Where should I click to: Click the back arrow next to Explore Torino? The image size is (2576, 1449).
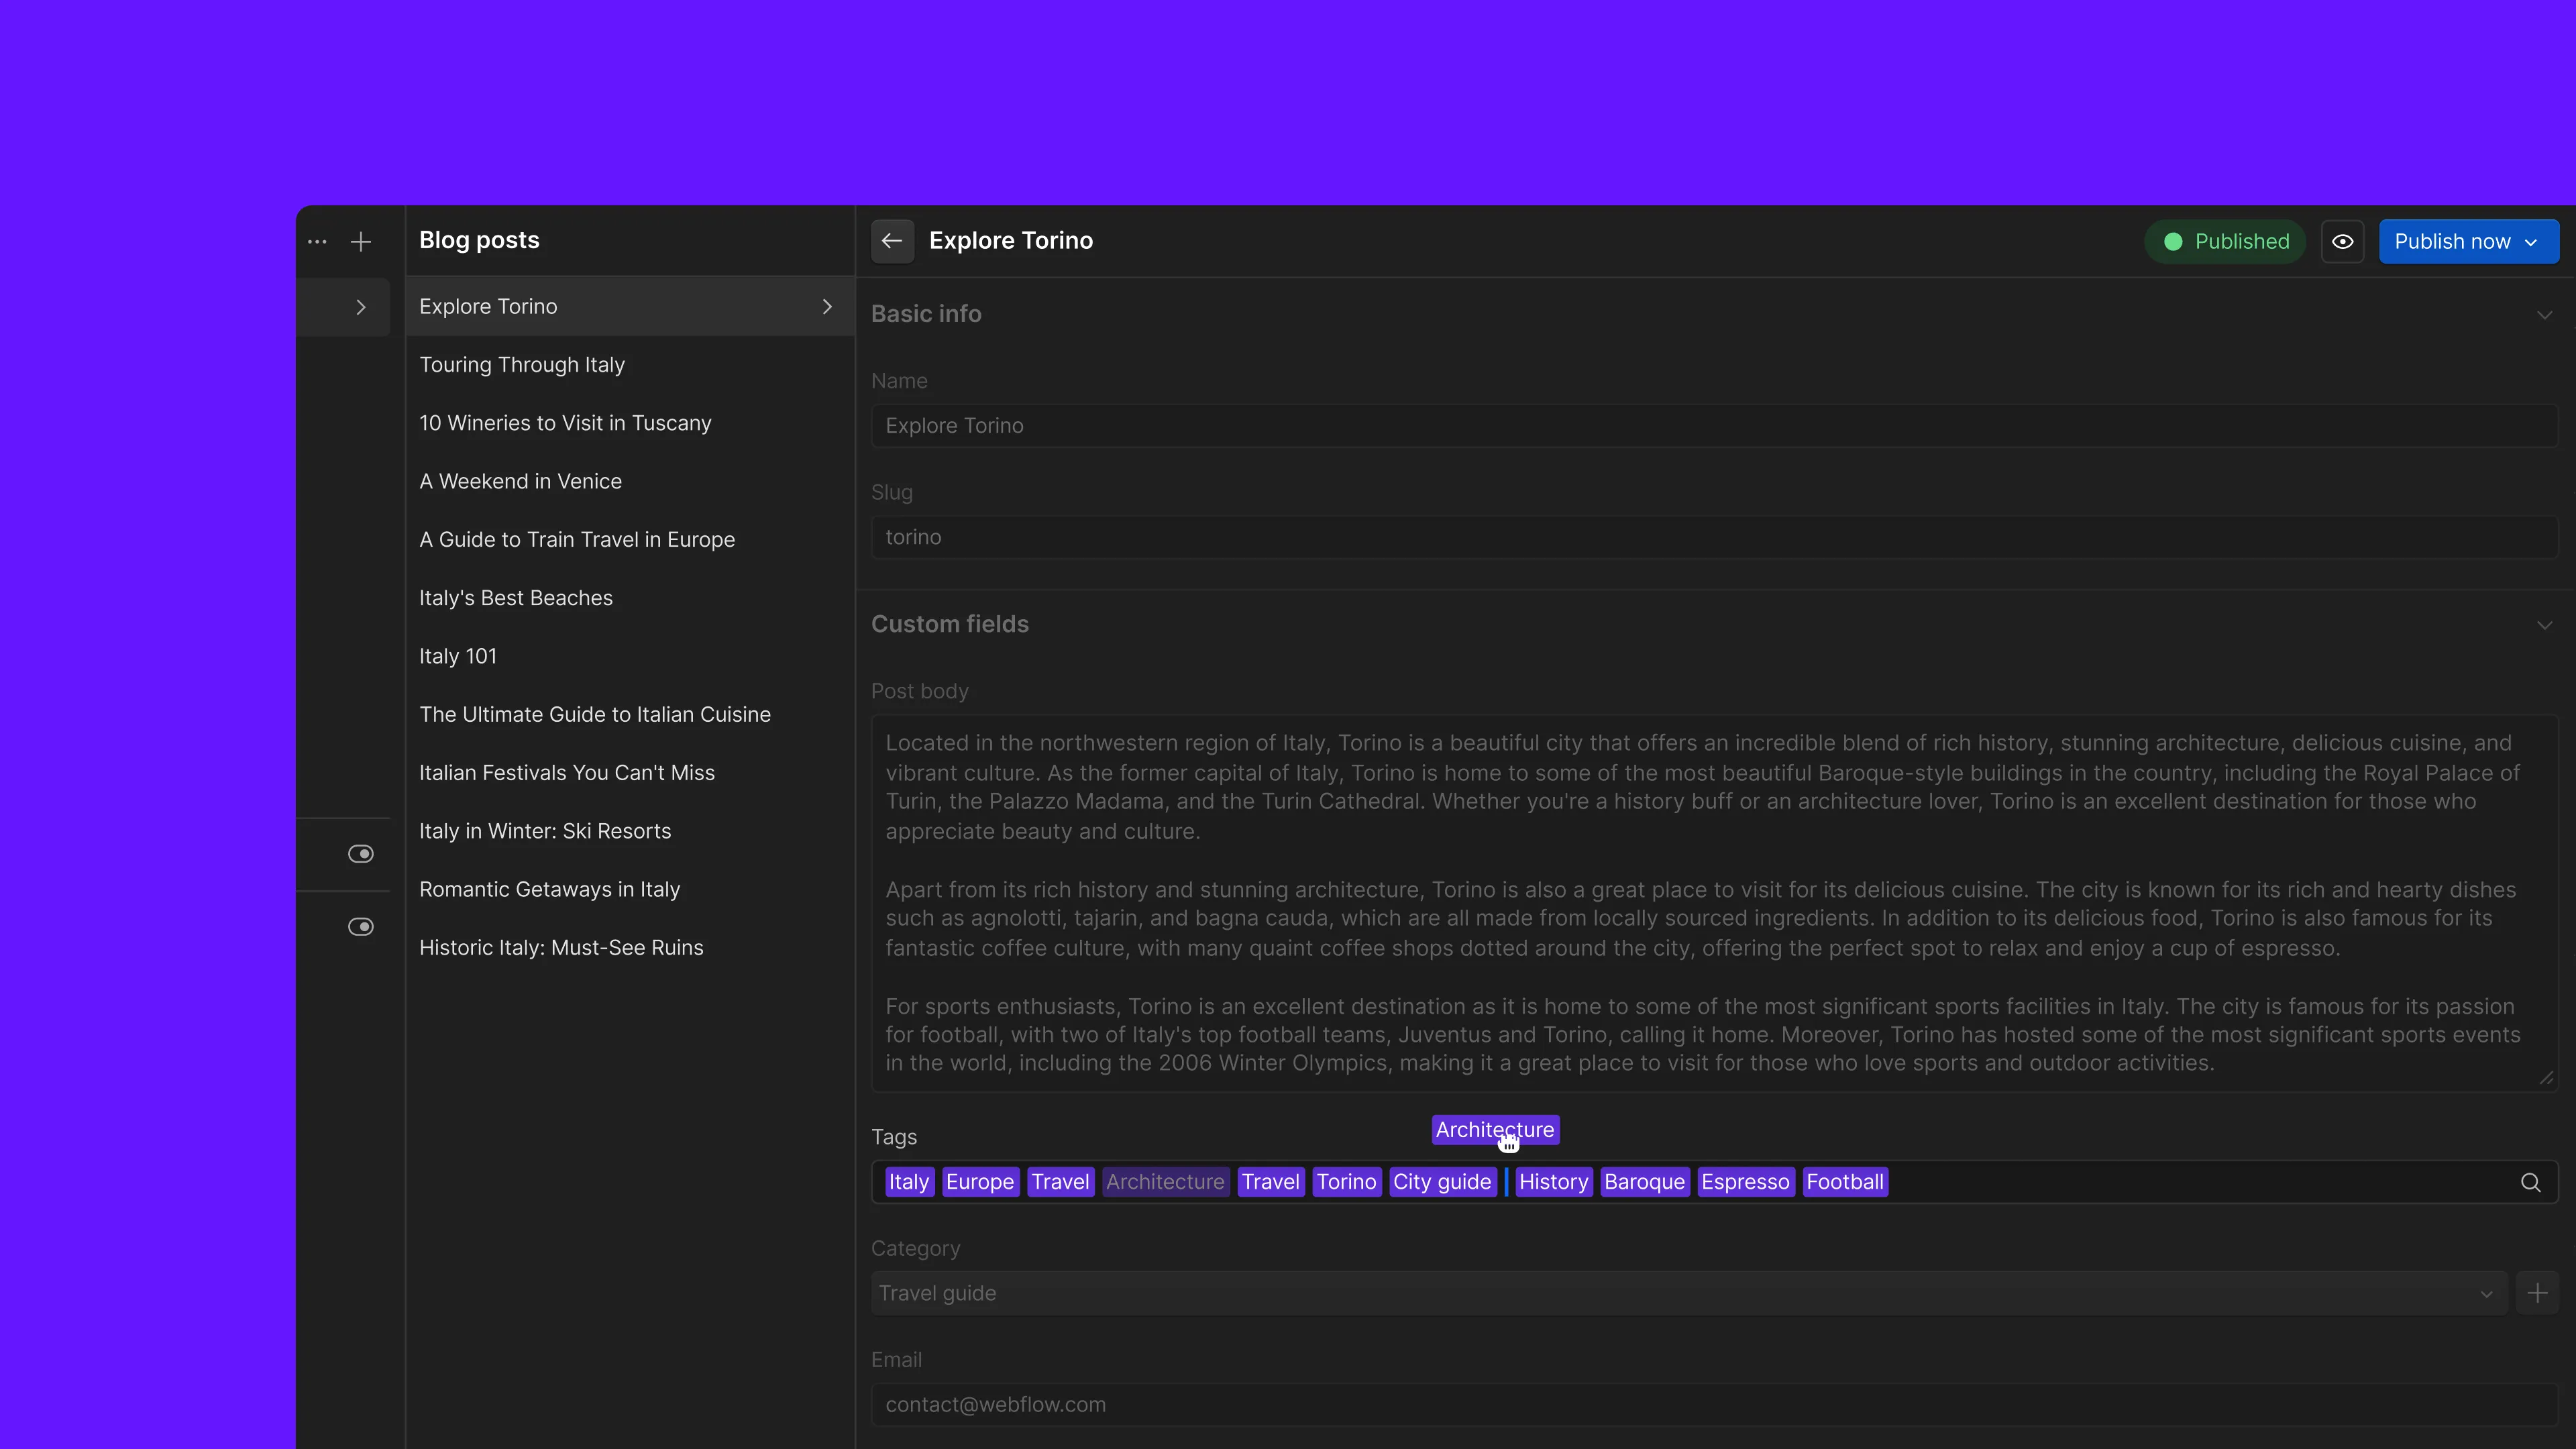tap(892, 241)
